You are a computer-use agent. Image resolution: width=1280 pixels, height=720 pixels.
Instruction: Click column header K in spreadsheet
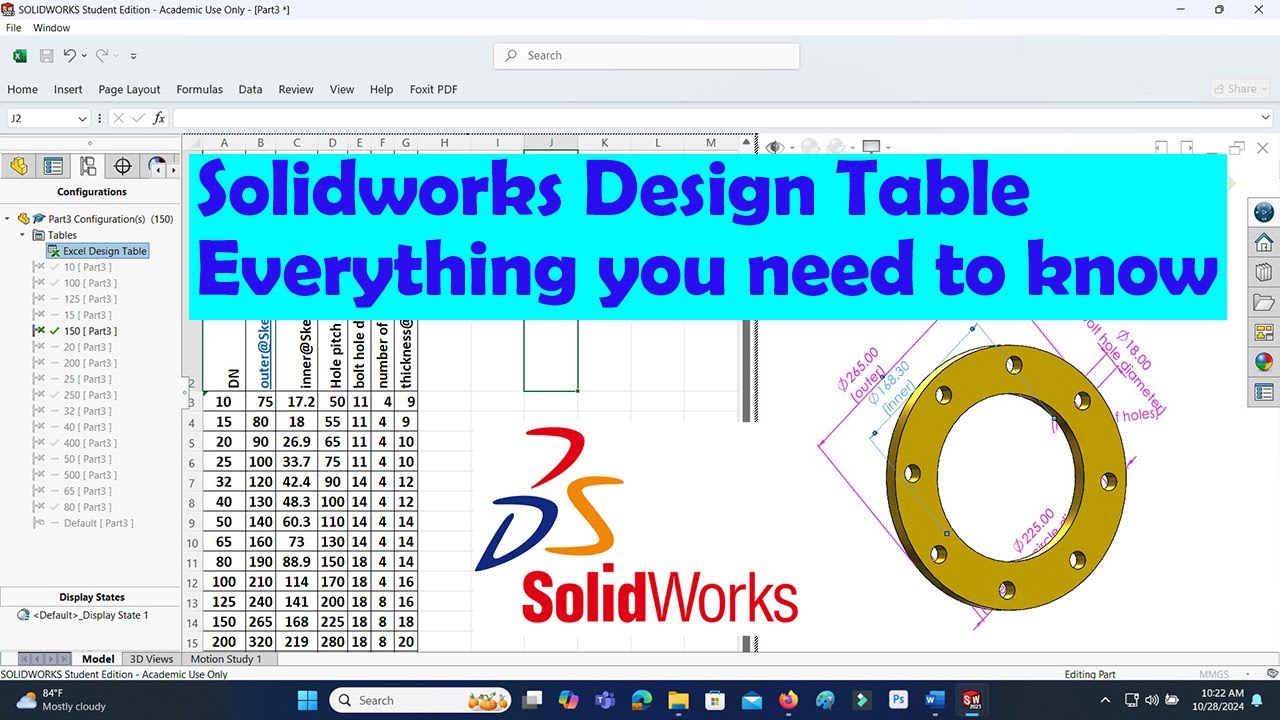coord(605,143)
